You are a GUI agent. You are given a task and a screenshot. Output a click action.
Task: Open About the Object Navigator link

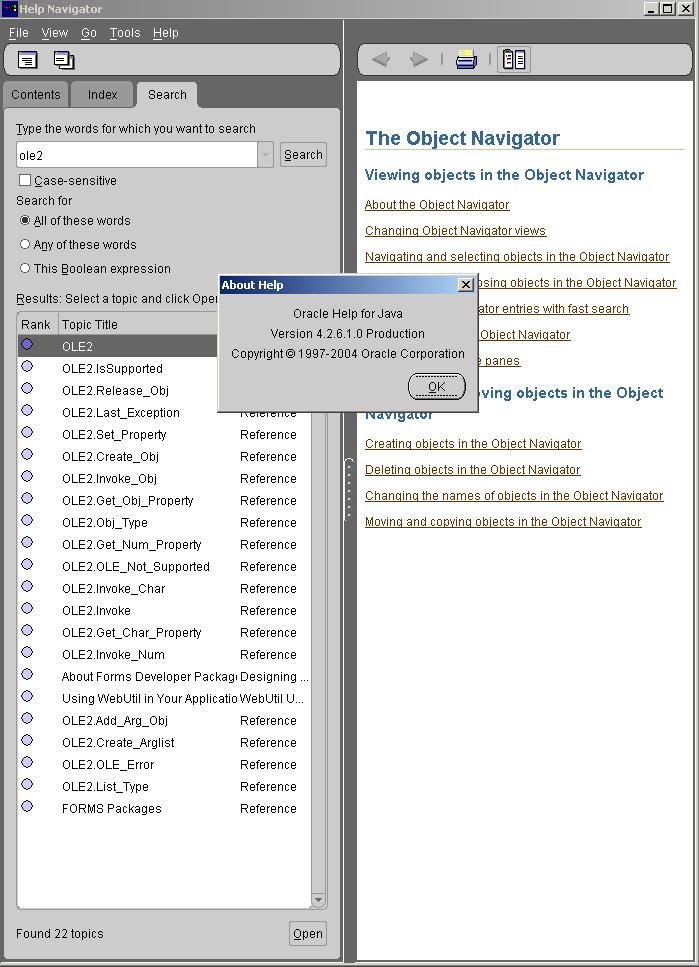coord(437,205)
